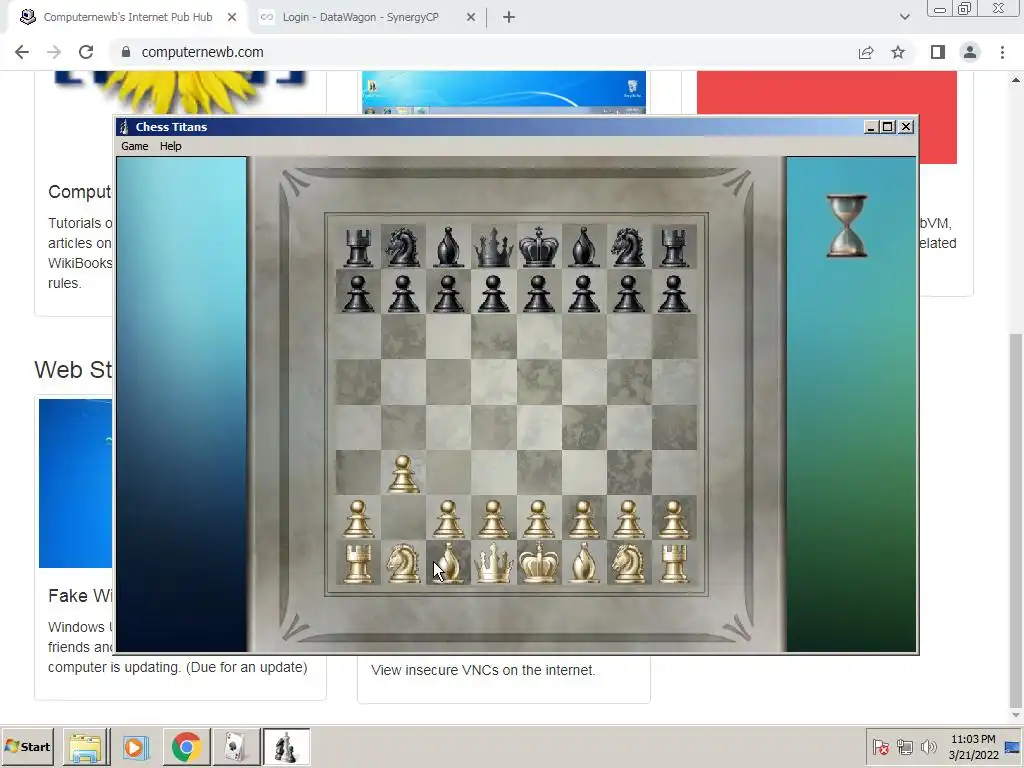This screenshot has height=768, width=1024.
Task: Click the black knight on g8
Action: 628,247
